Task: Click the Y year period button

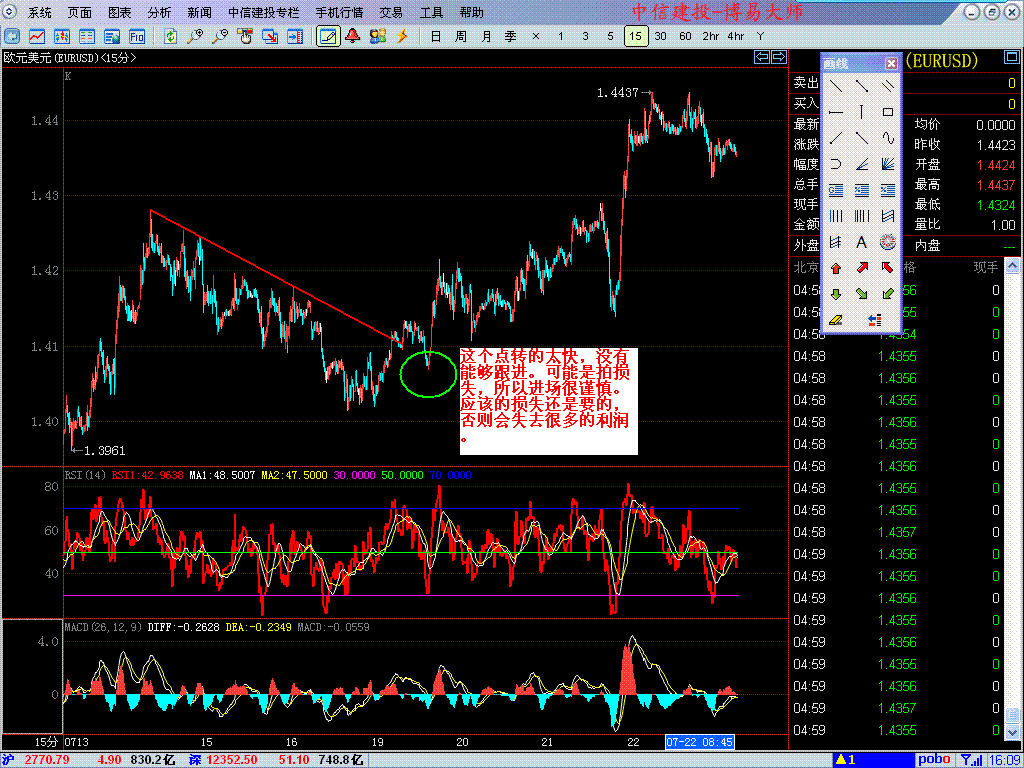Action: [760, 37]
